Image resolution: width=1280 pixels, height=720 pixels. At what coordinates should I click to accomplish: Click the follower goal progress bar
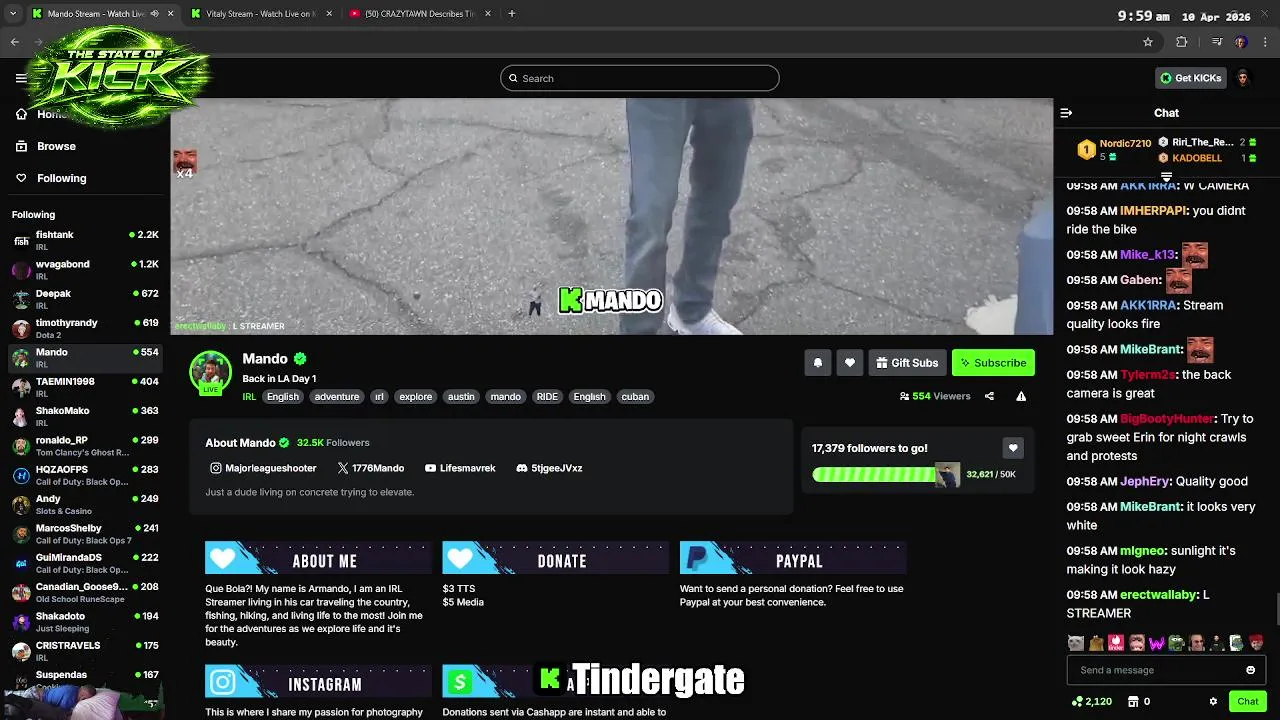(886, 474)
